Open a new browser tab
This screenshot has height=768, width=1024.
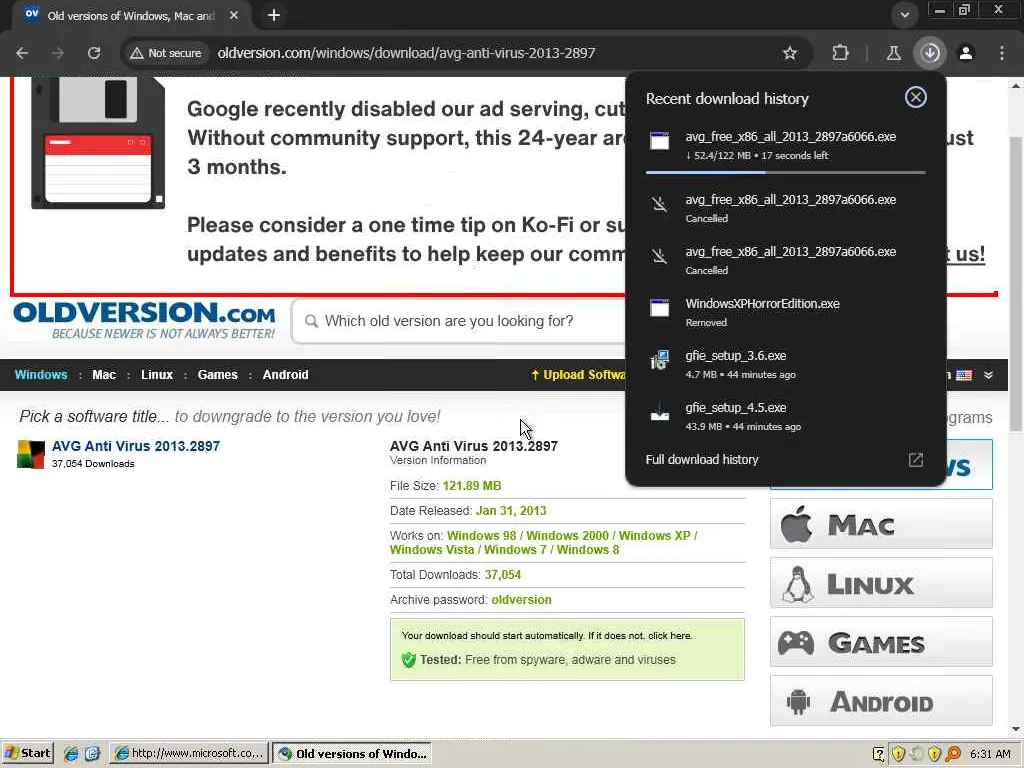coord(274,15)
